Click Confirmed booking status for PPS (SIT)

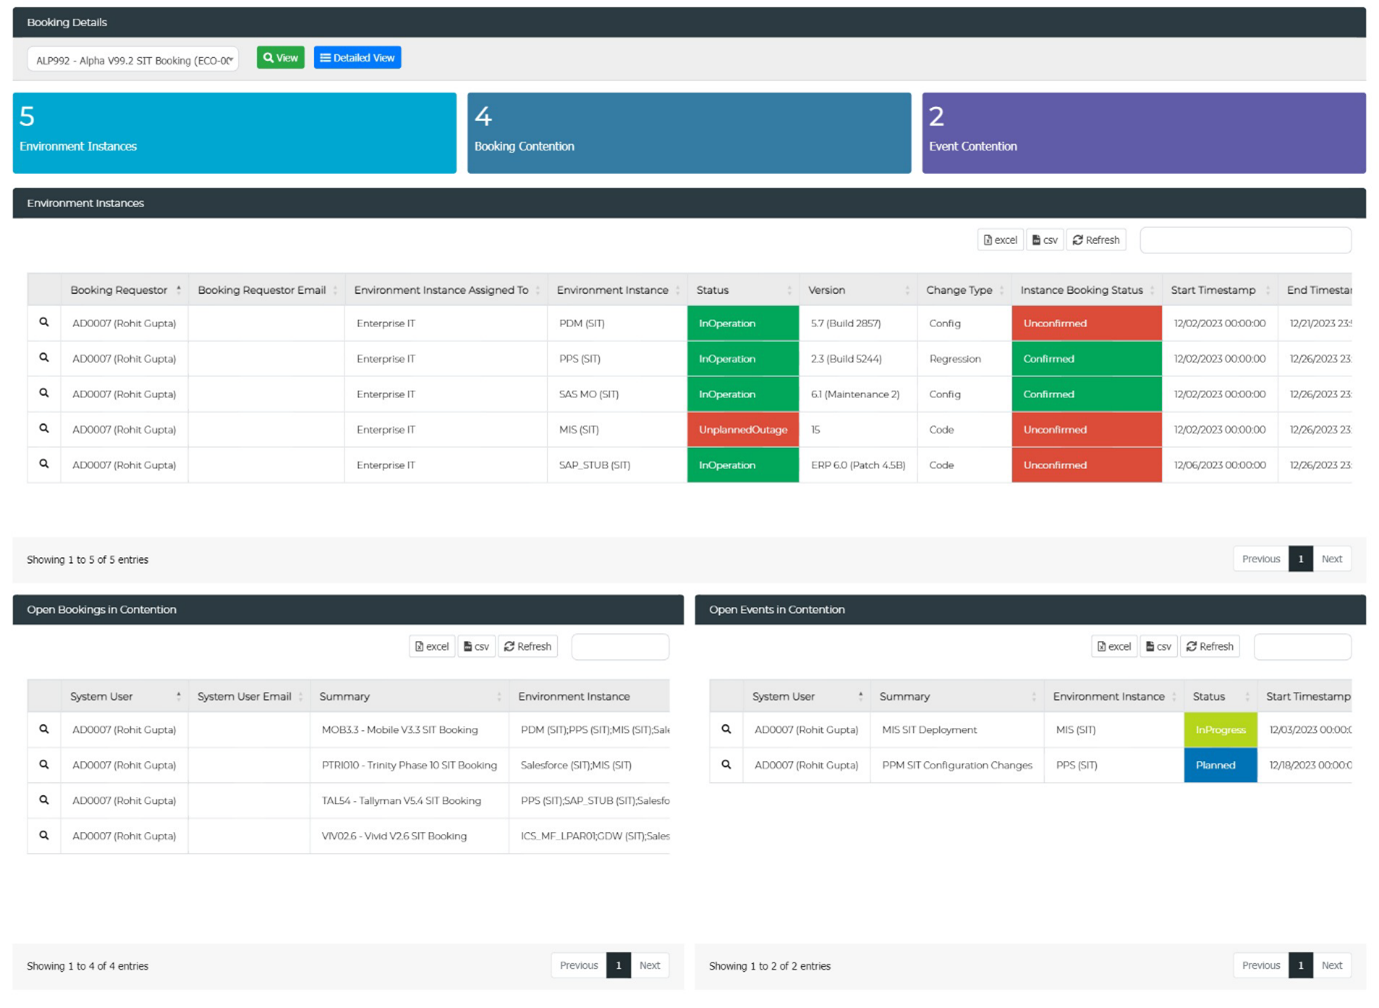pyautogui.click(x=1086, y=358)
